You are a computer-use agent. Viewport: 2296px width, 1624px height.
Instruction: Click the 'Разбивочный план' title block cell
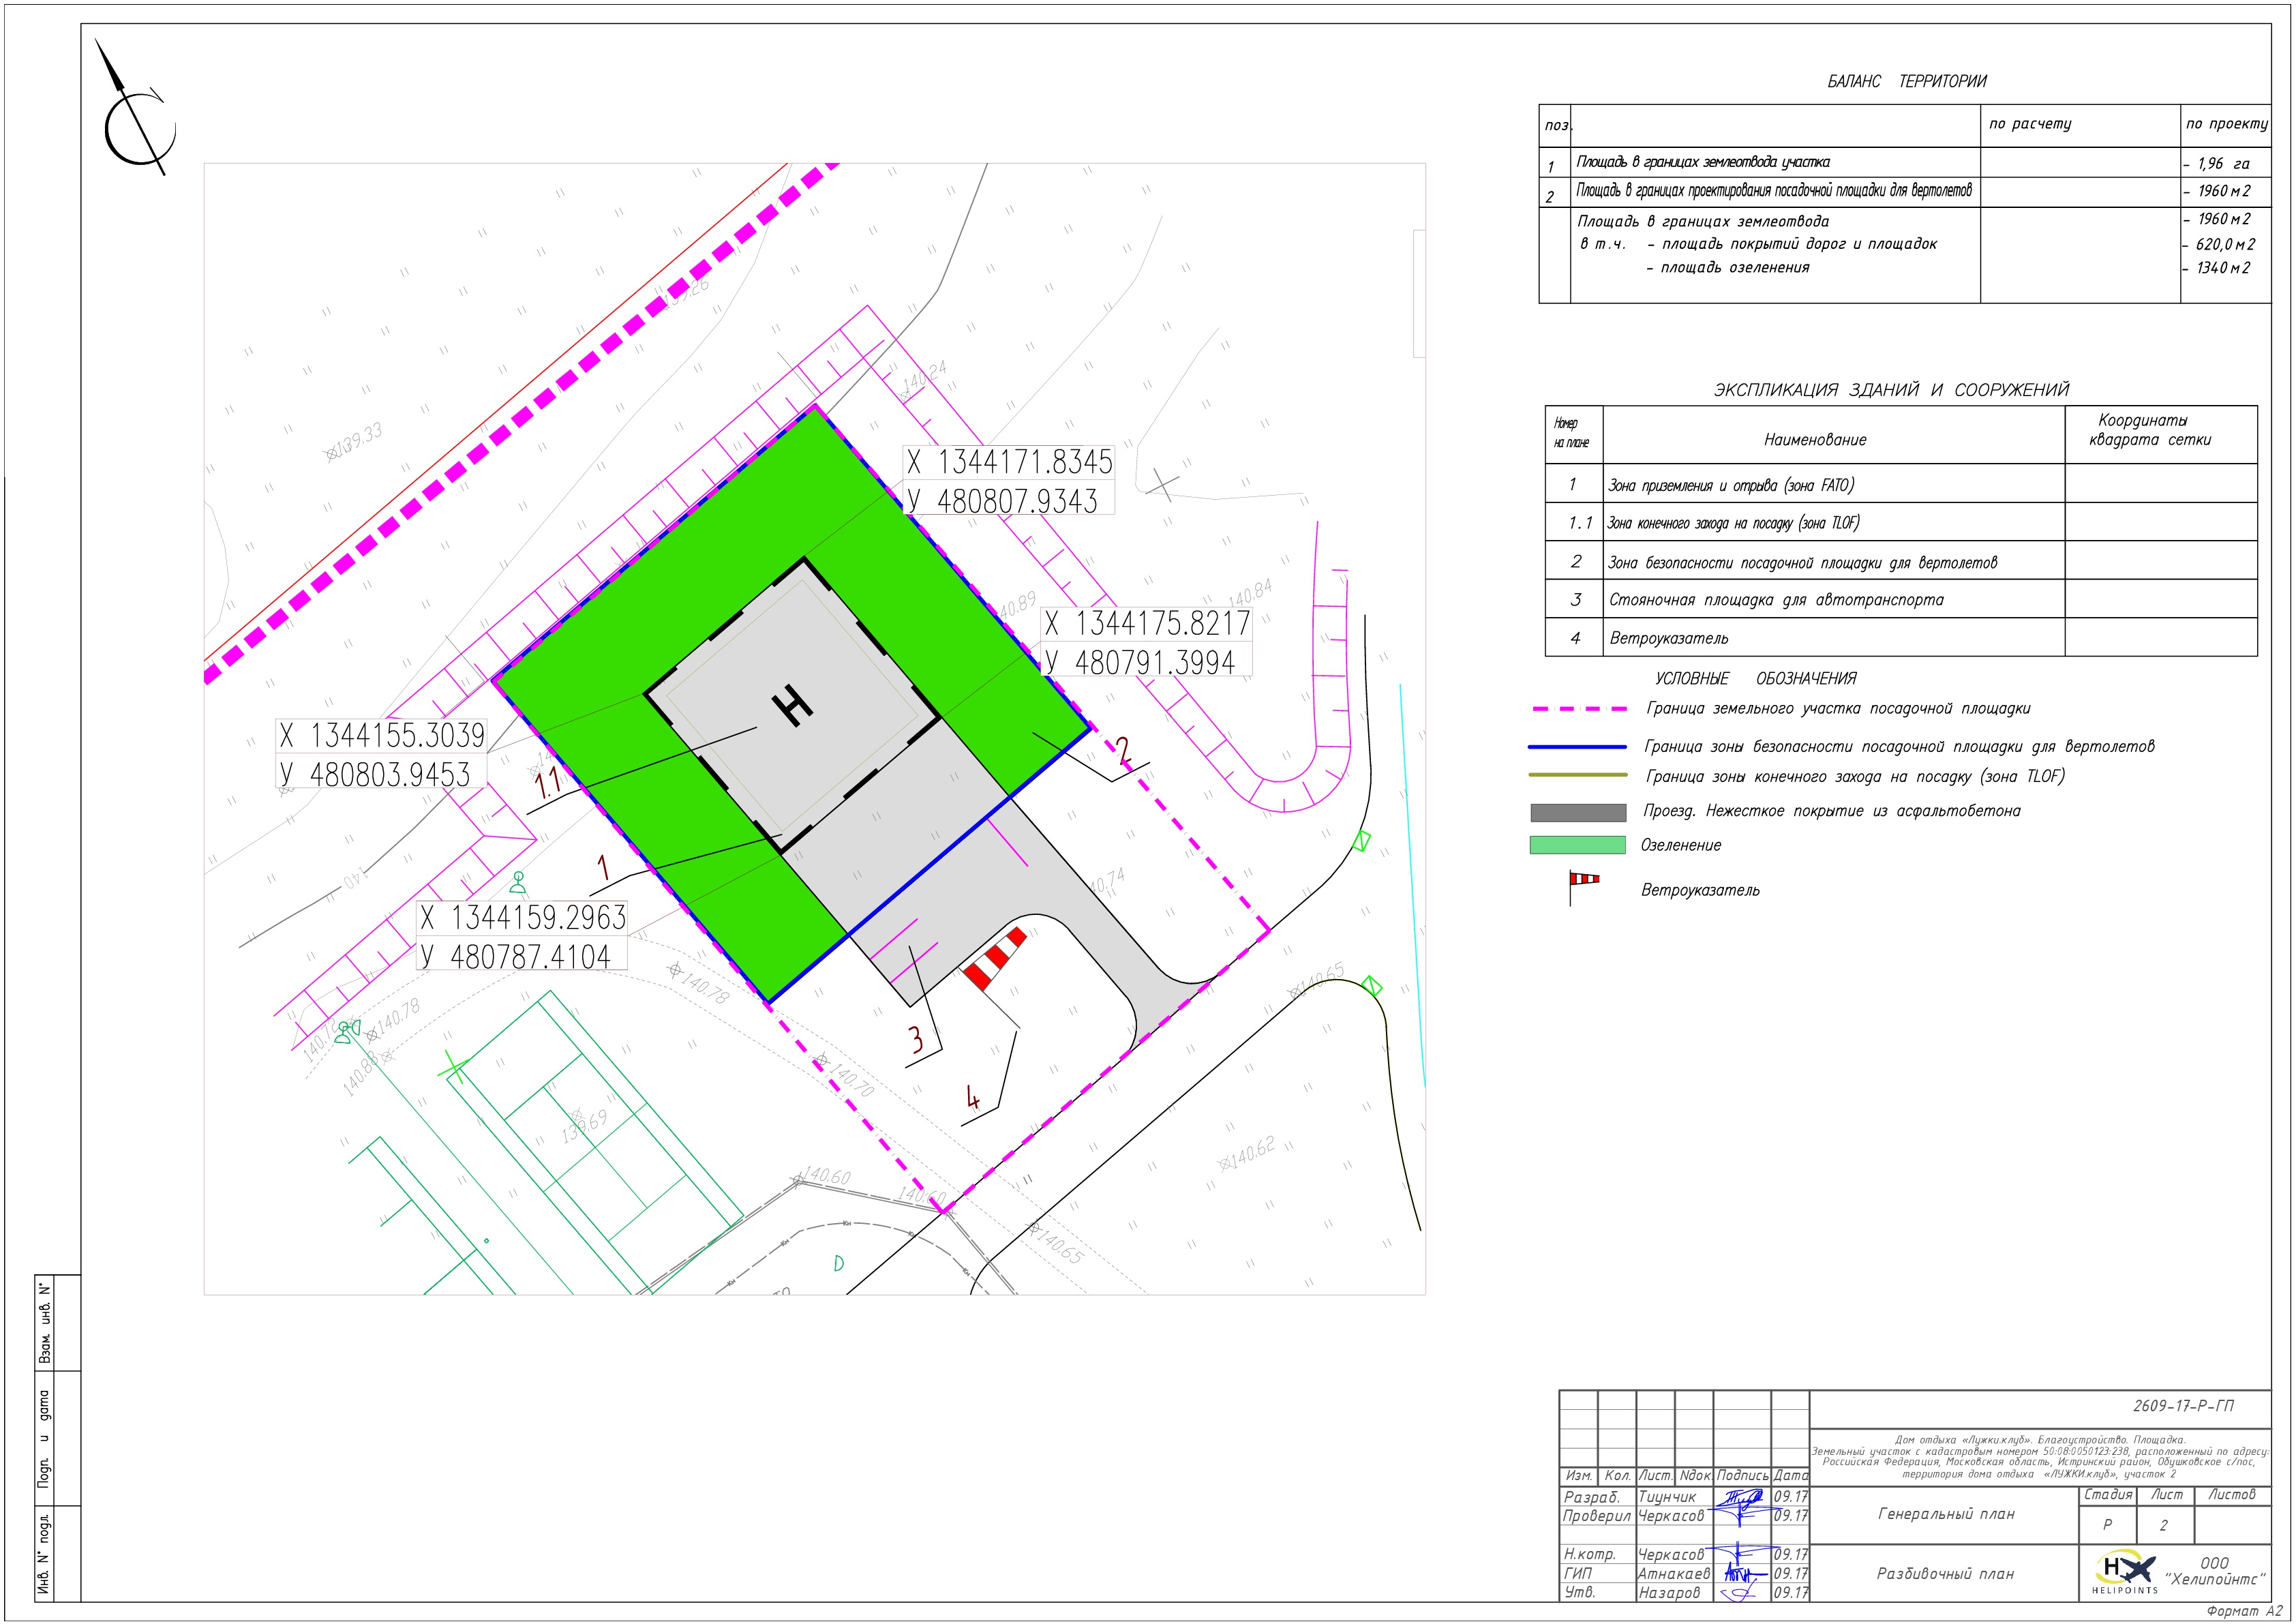1945,1574
